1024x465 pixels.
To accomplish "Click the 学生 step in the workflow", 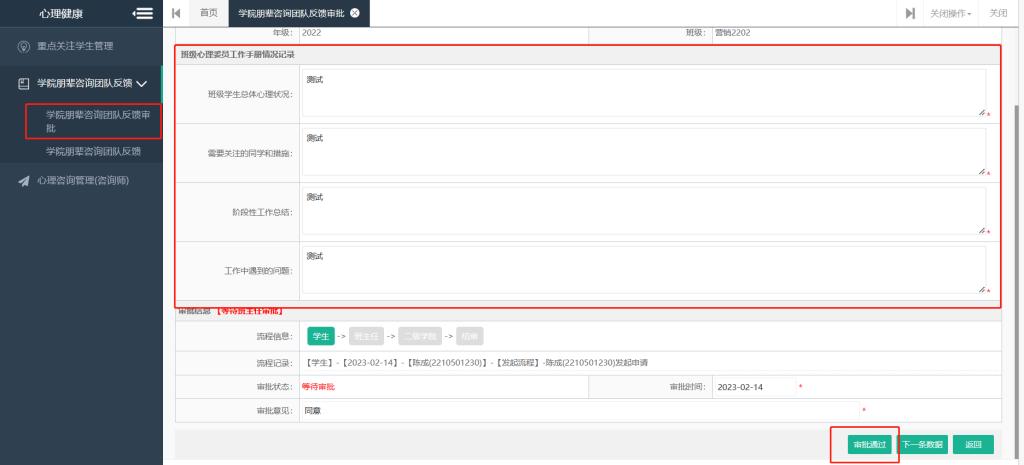I will (x=320, y=337).
